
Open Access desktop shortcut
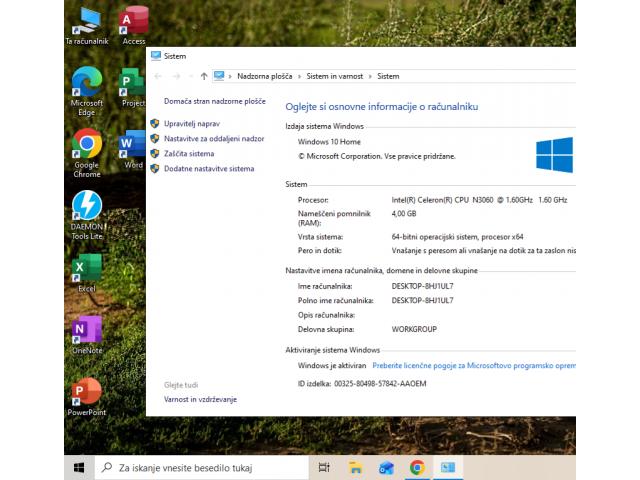click(x=134, y=22)
